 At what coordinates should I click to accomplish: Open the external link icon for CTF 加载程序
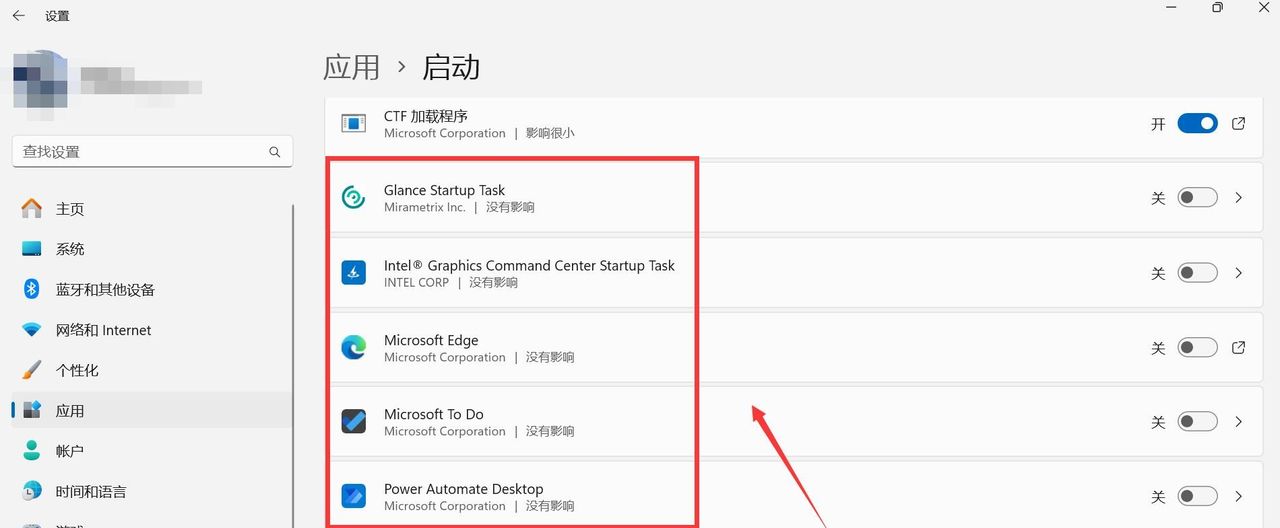pos(1238,124)
